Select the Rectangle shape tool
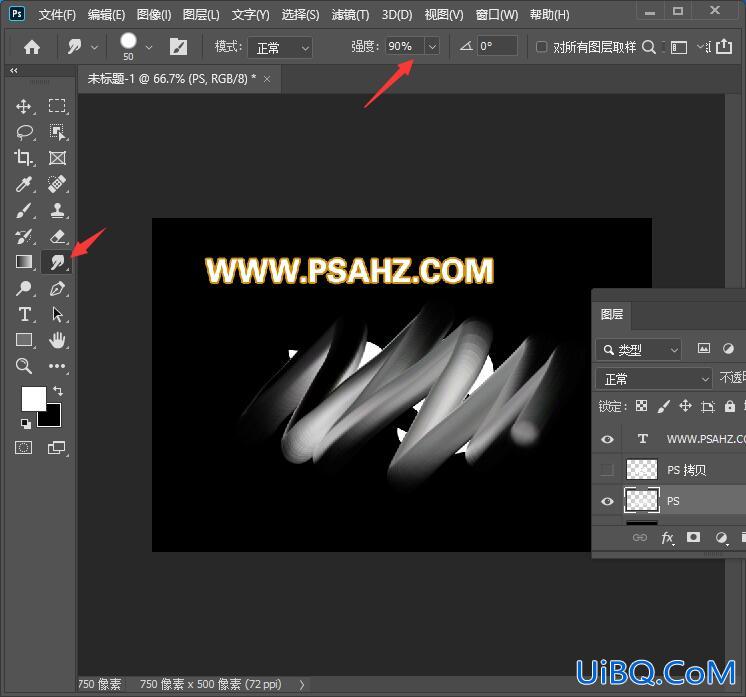The width and height of the screenshot is (746, 697). 24,340
